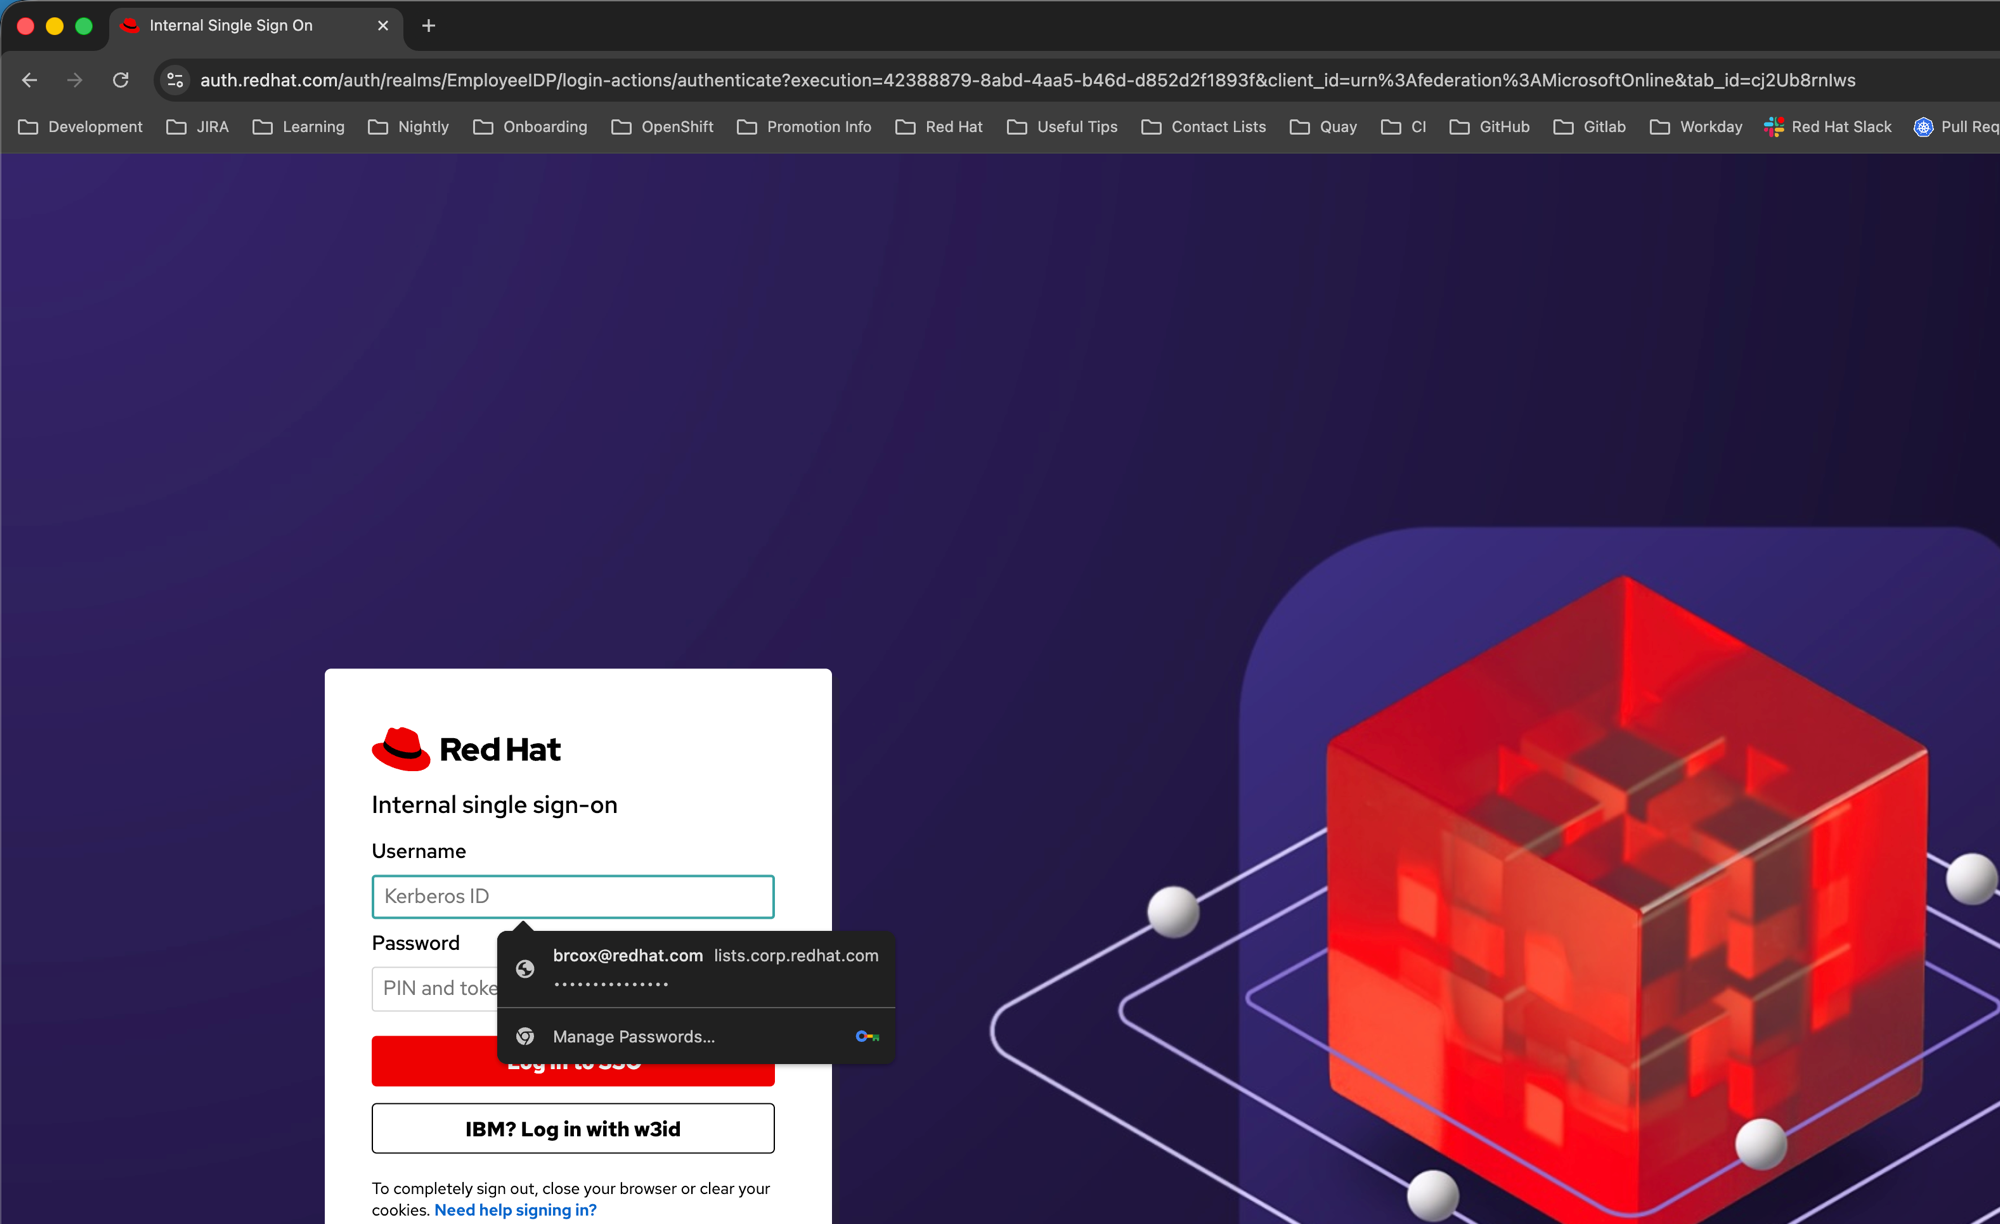This screenshot has width=2000, height=1224.
Task: Open the Quay bookmarks folder
Action: pos(1324,127)
